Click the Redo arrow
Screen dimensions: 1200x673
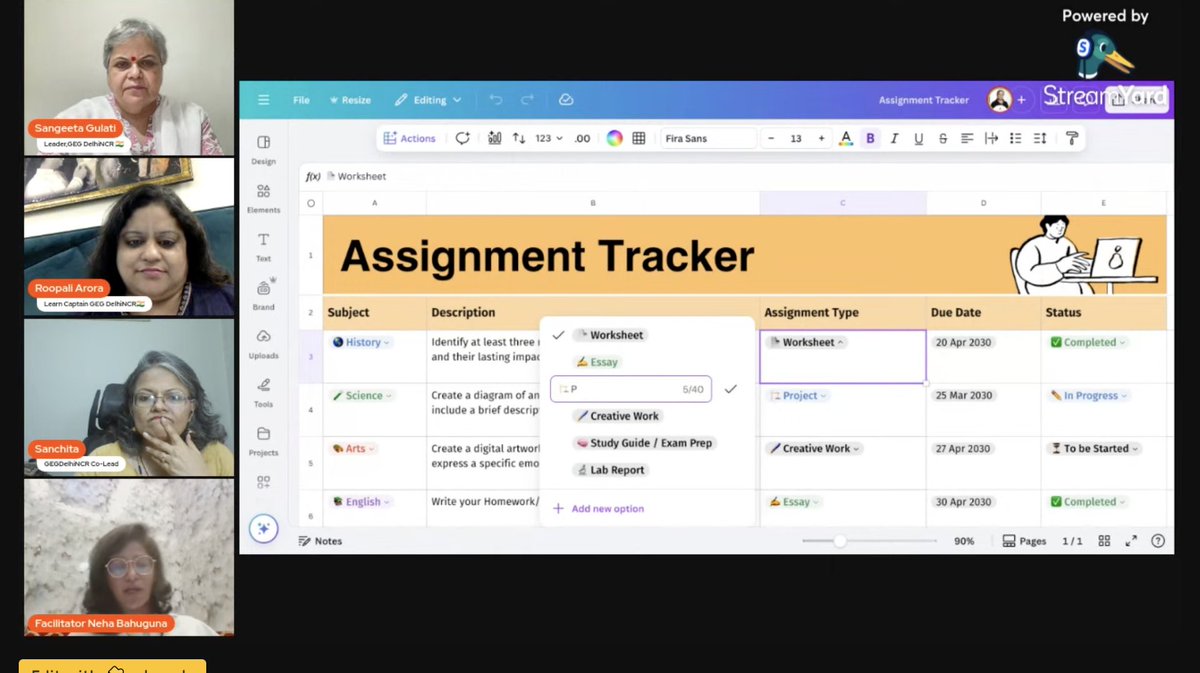pyautogui.click(x=527, y=100)
